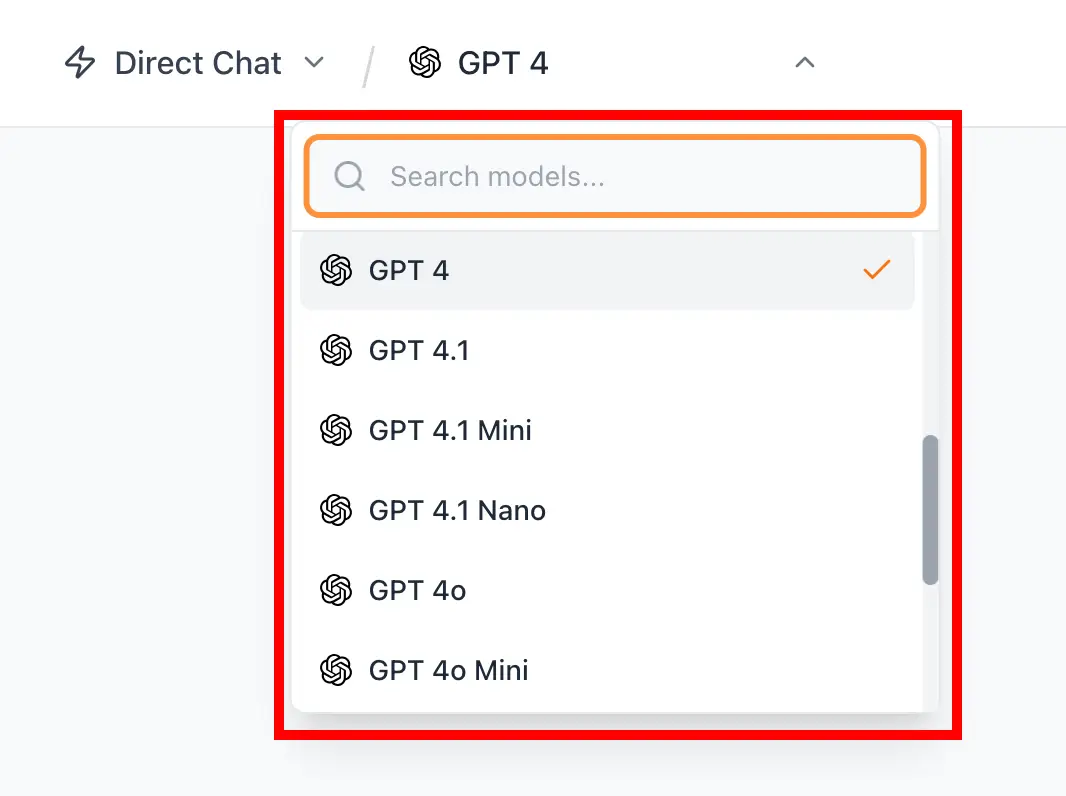Click the OpenAI icon beside GPT 4o
1066x796 pixels.
point(336,590)
